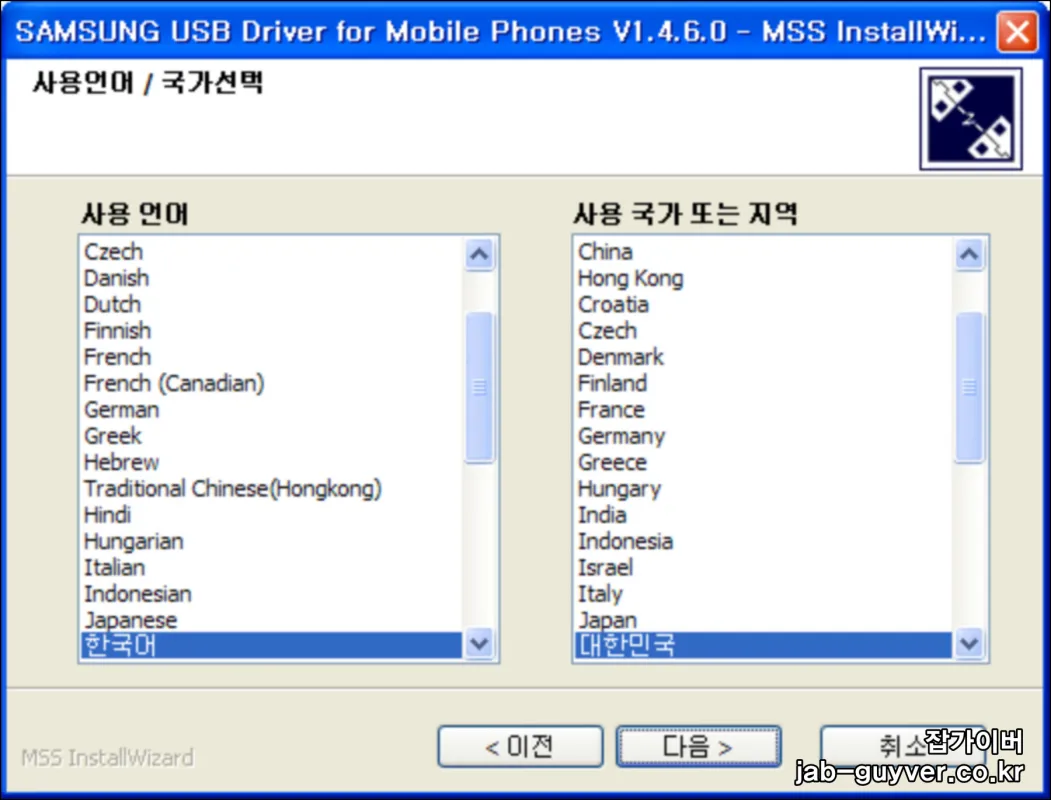
Task: Click the country list scrollbar thumb
Action: (x=969, y=387)
